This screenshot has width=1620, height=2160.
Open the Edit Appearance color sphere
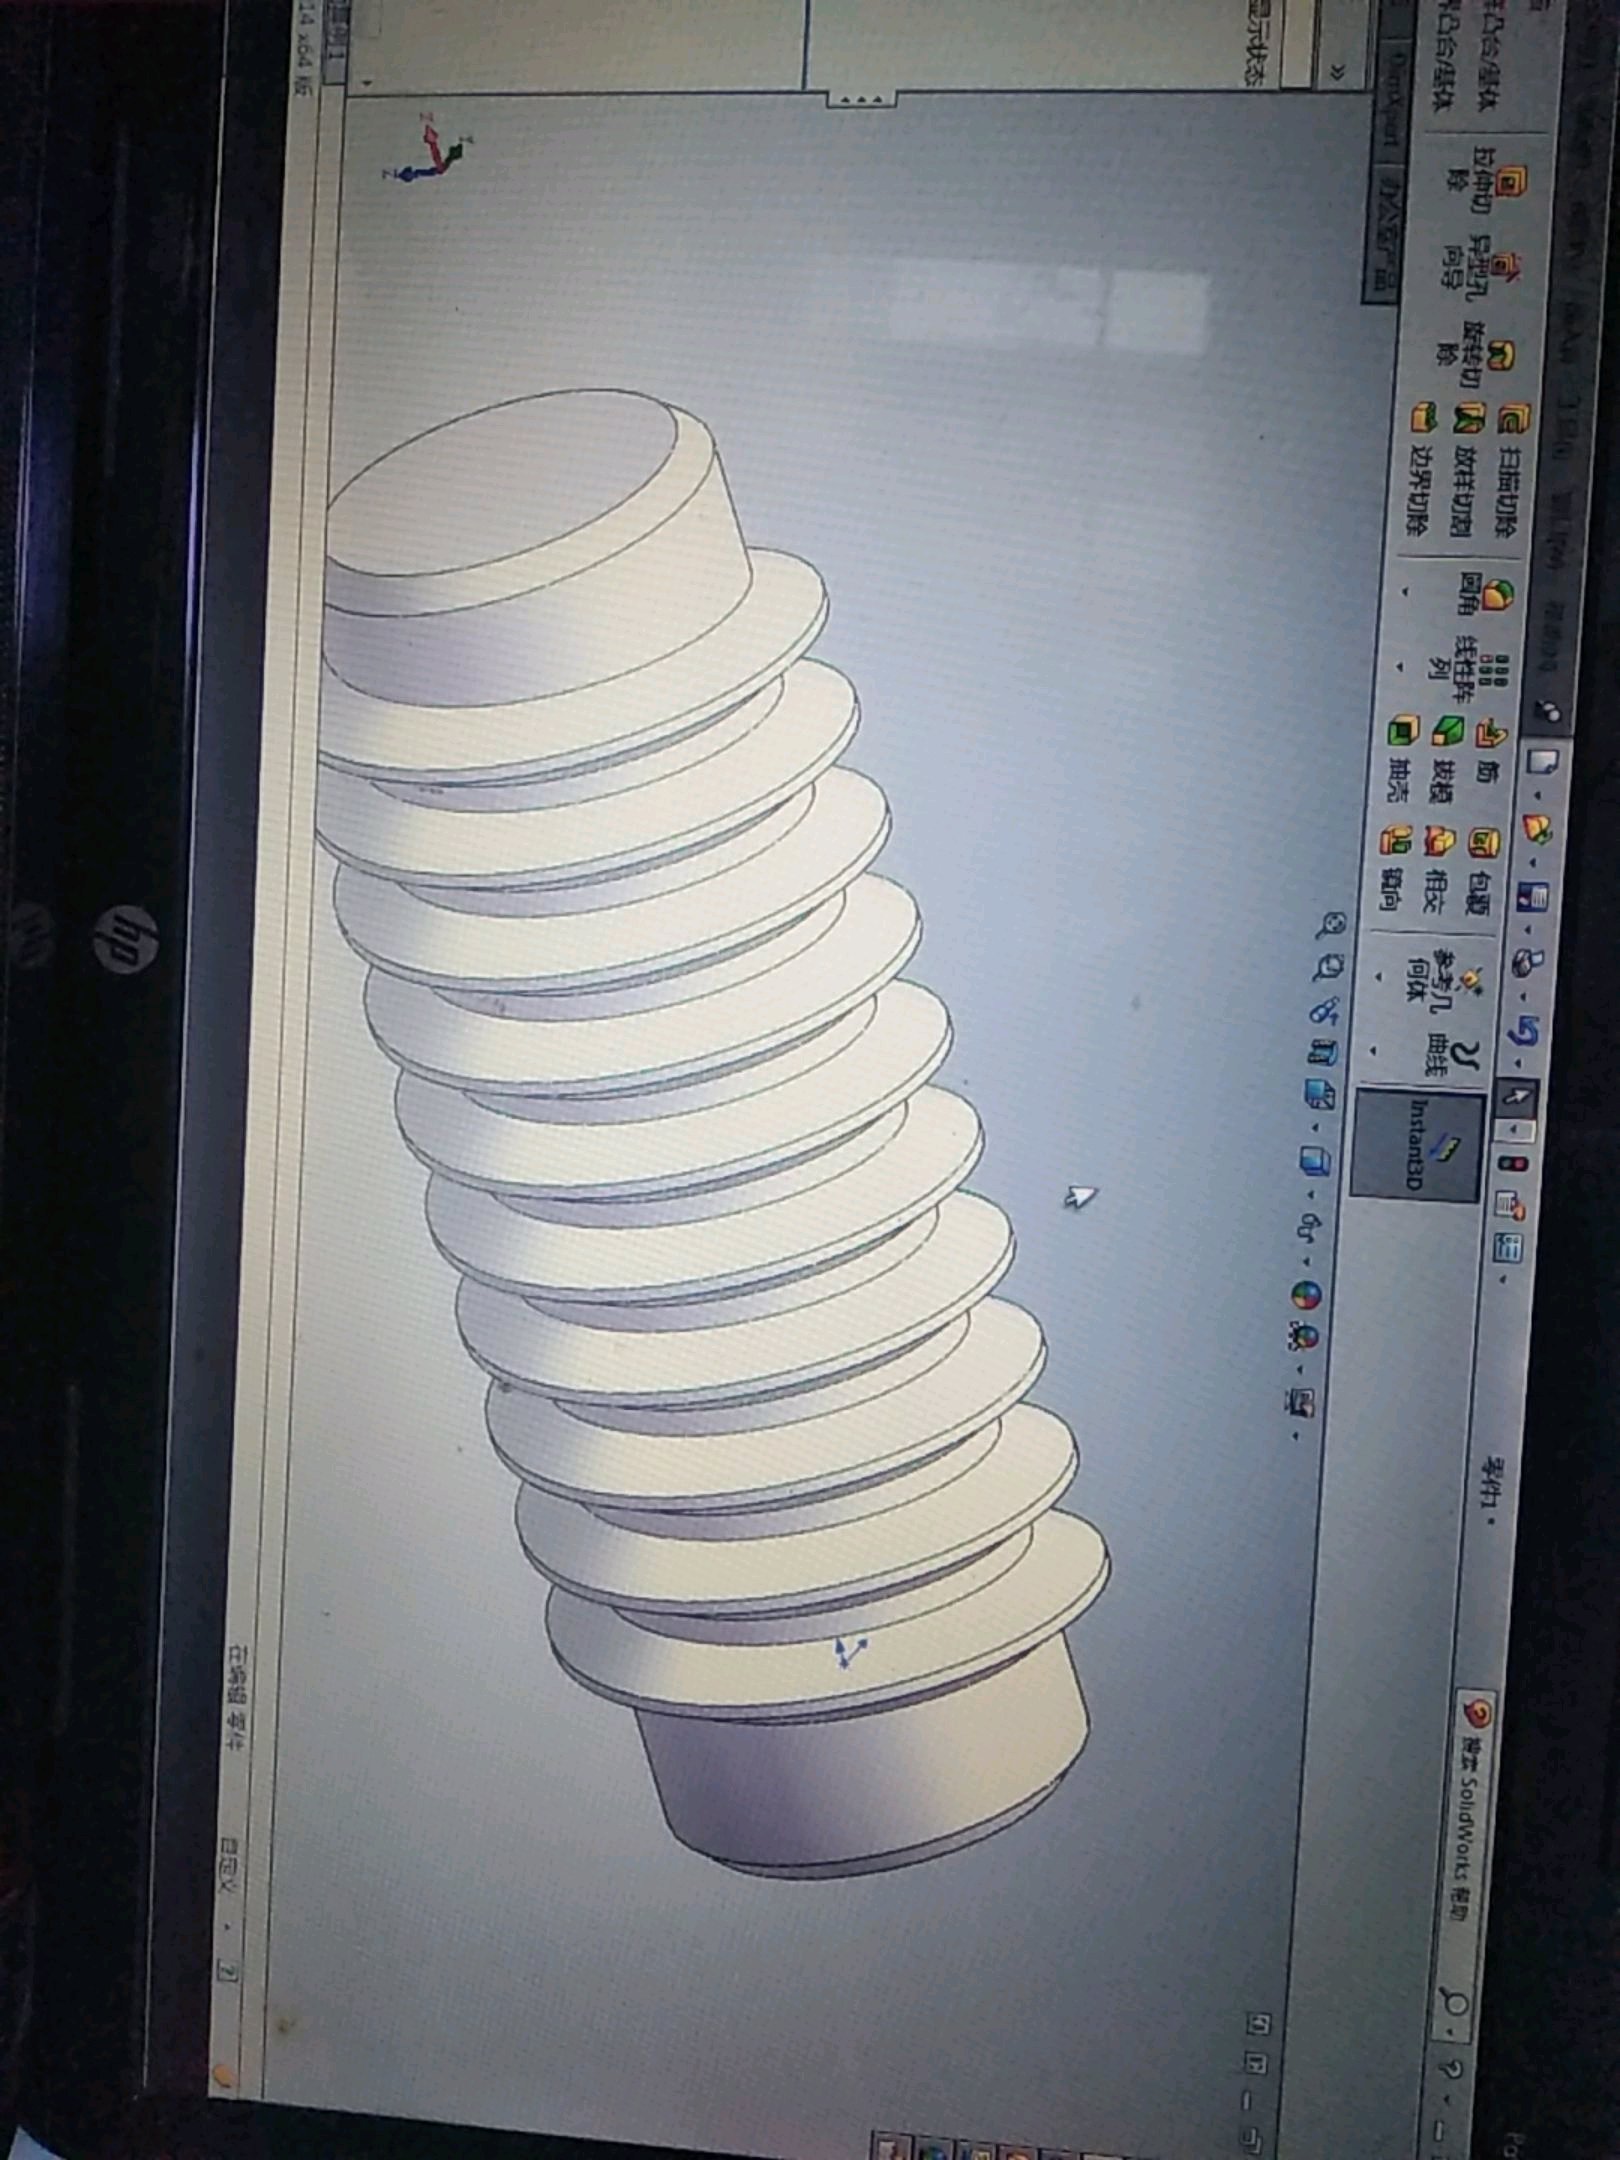pyautogui.click(x=1306, y=1297)
